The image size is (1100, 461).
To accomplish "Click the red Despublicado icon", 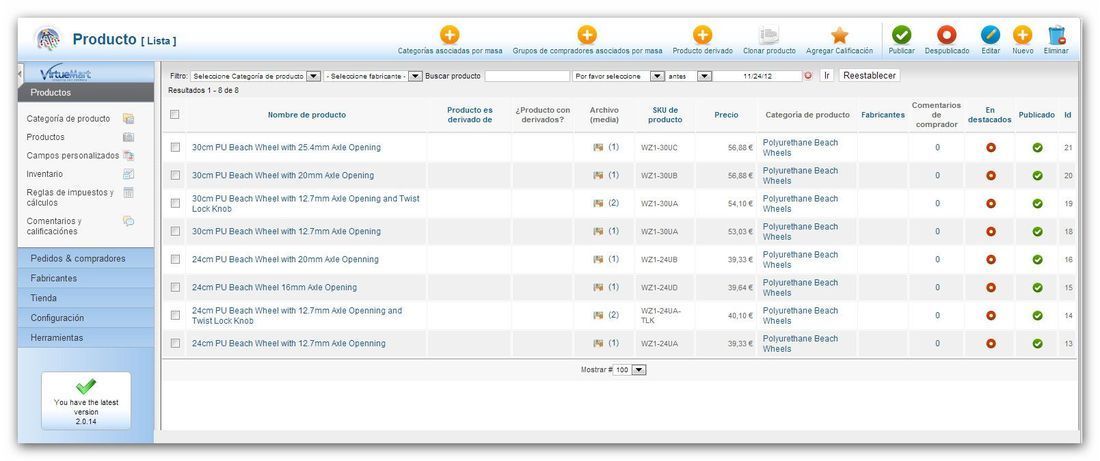I will click(x=947, y=34).
